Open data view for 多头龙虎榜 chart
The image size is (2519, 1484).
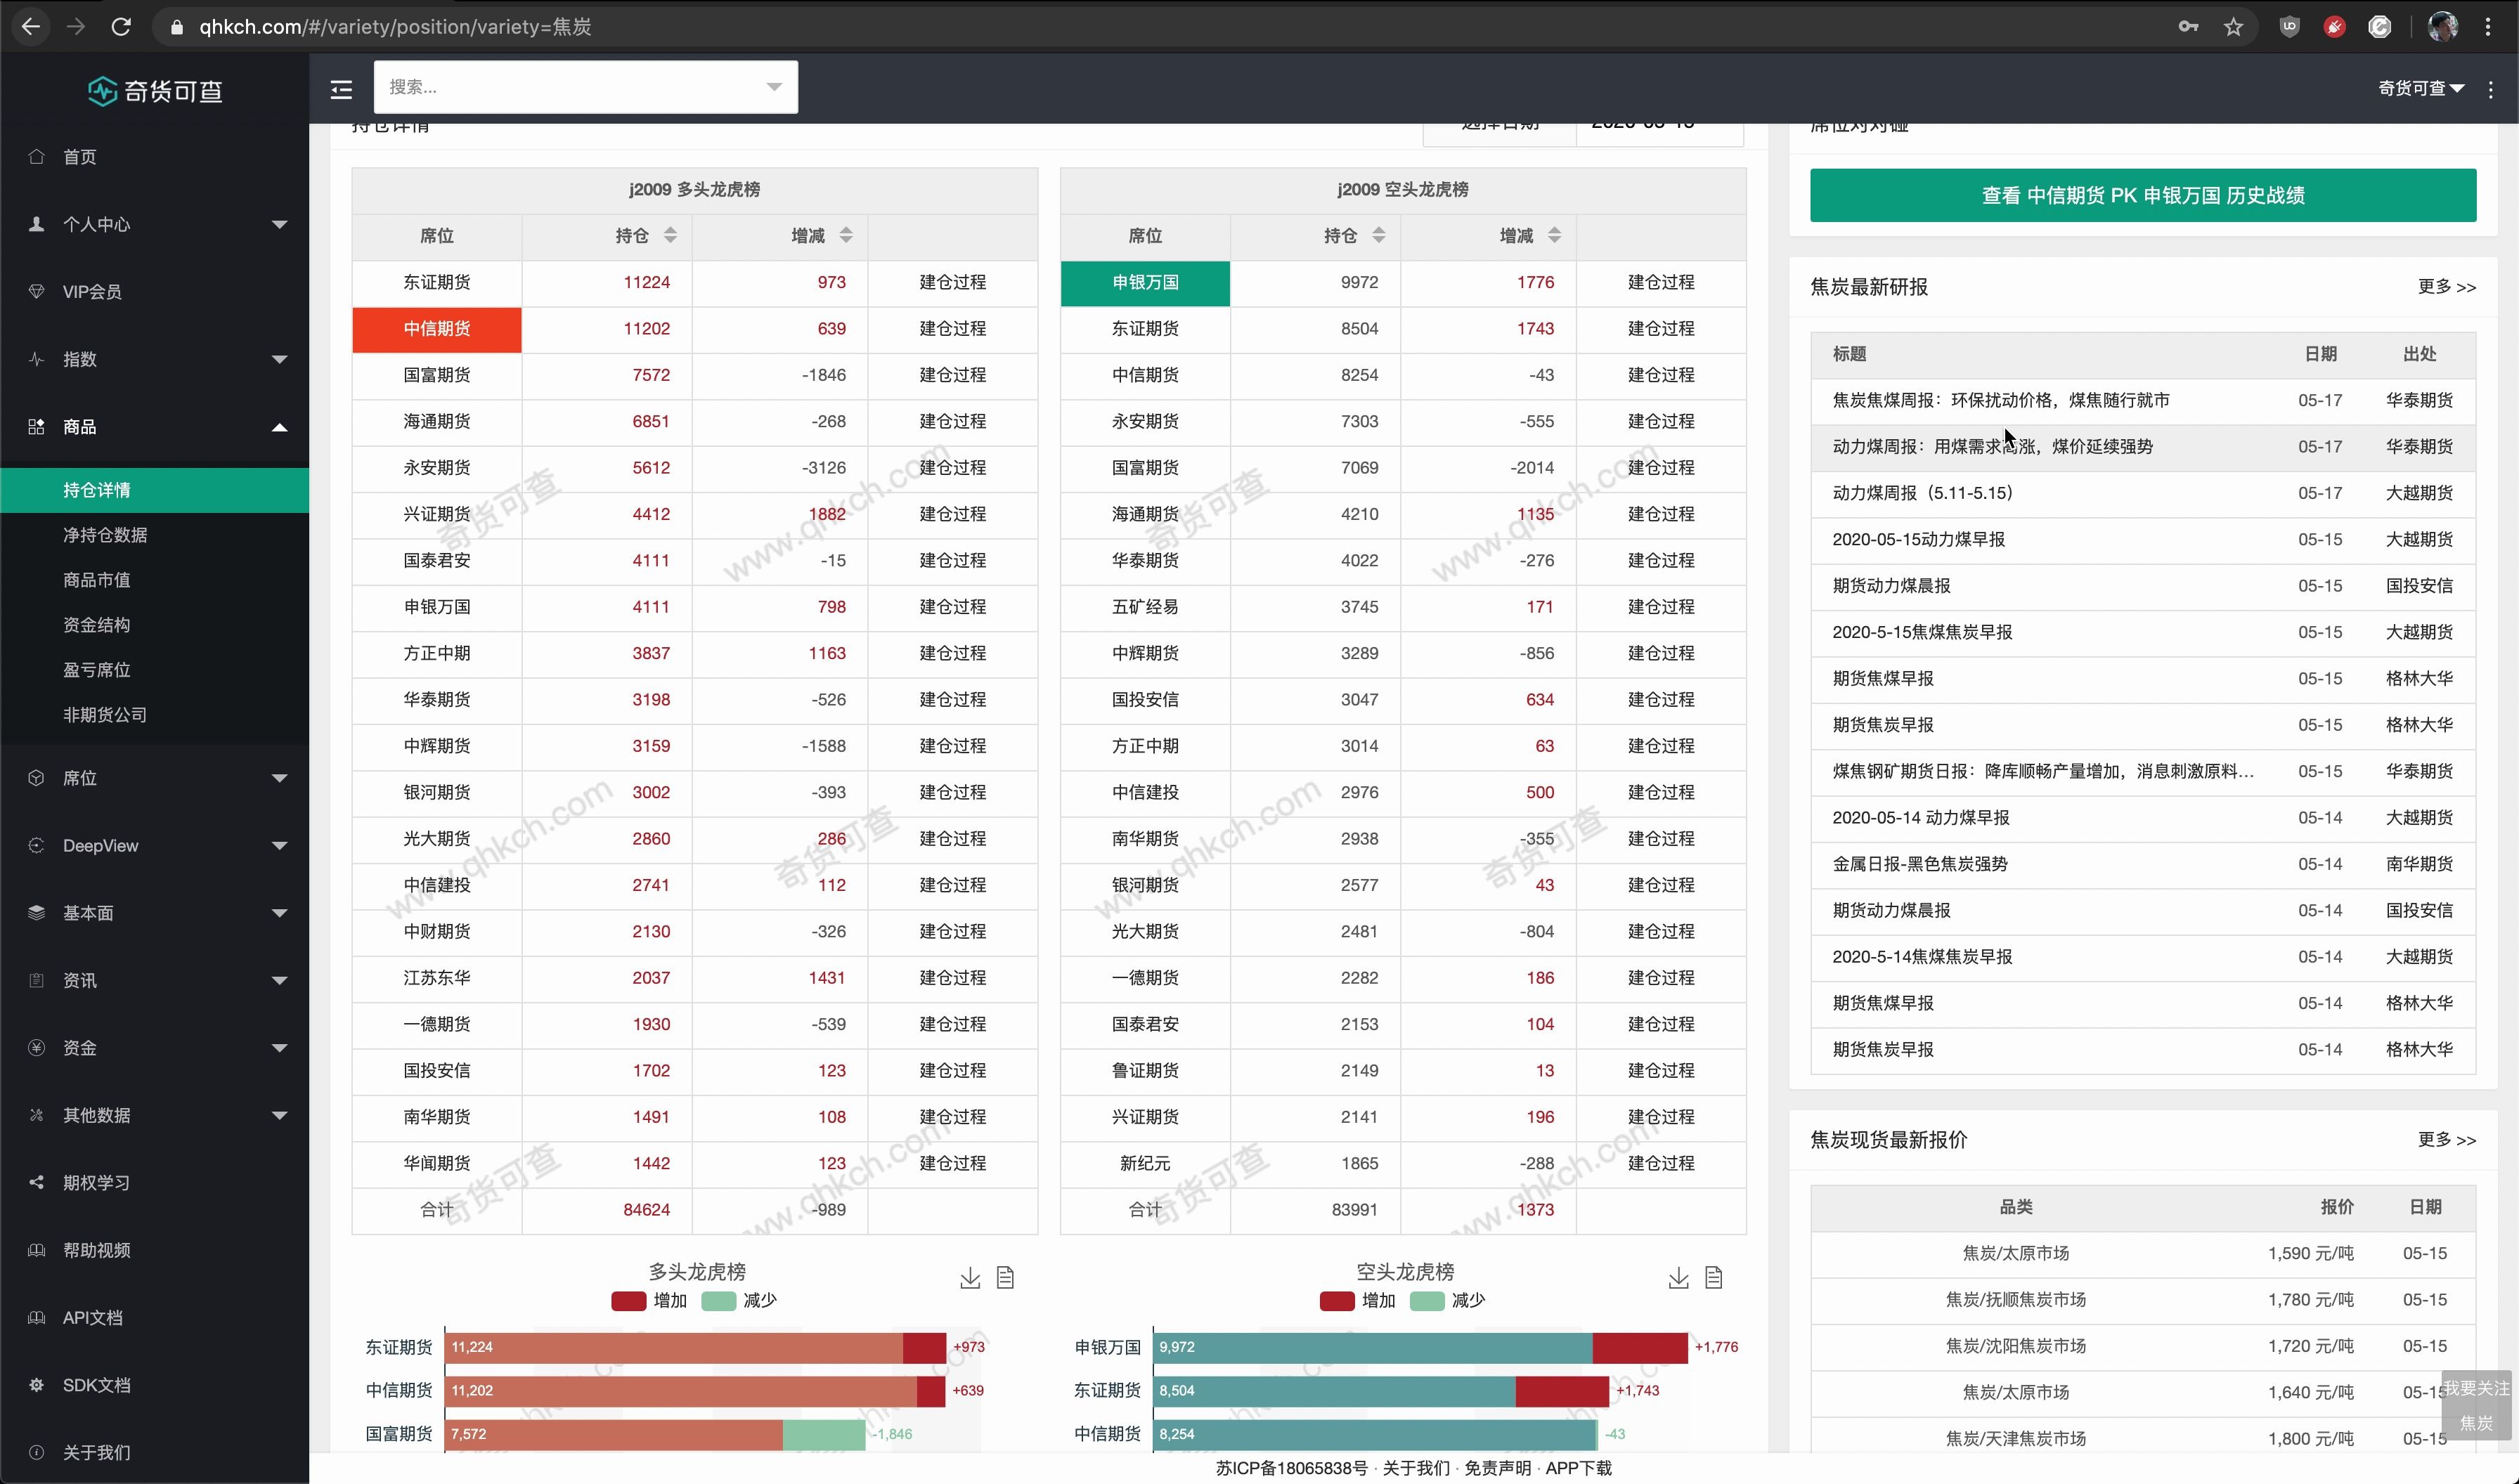coord(1005,1278)
